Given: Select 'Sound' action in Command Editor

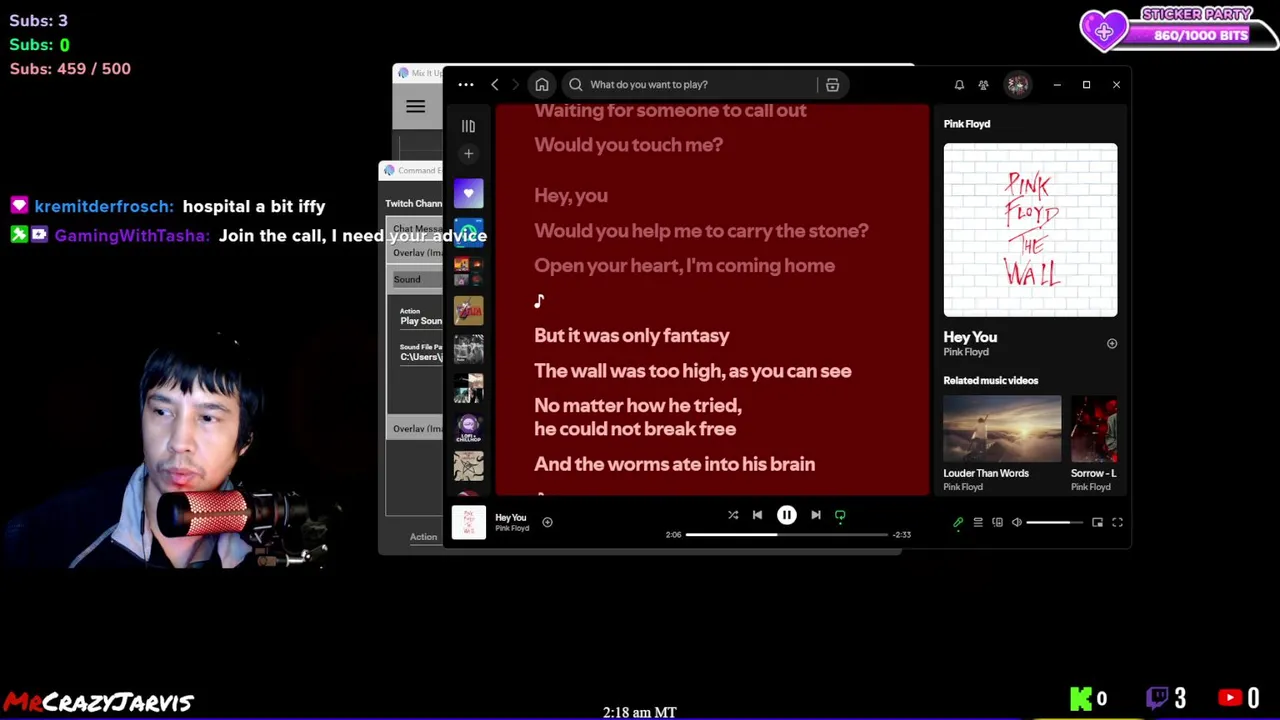Looking at the screenshot, I should [x=417, y=280].
